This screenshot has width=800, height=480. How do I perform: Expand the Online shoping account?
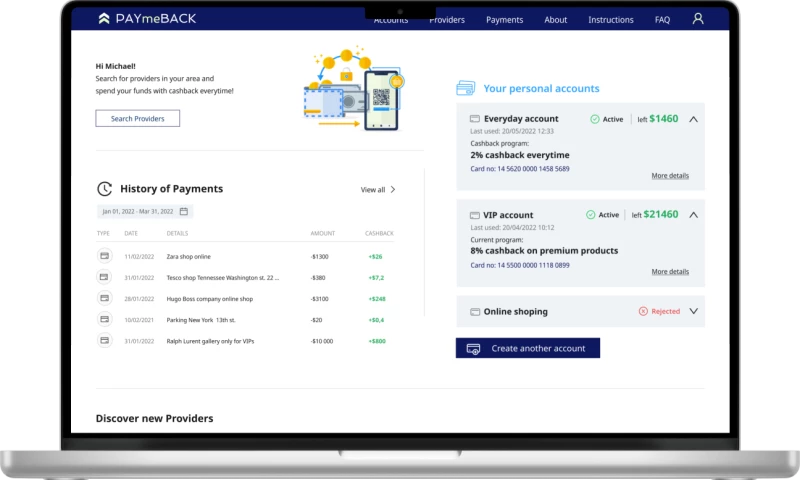[693, 311]
